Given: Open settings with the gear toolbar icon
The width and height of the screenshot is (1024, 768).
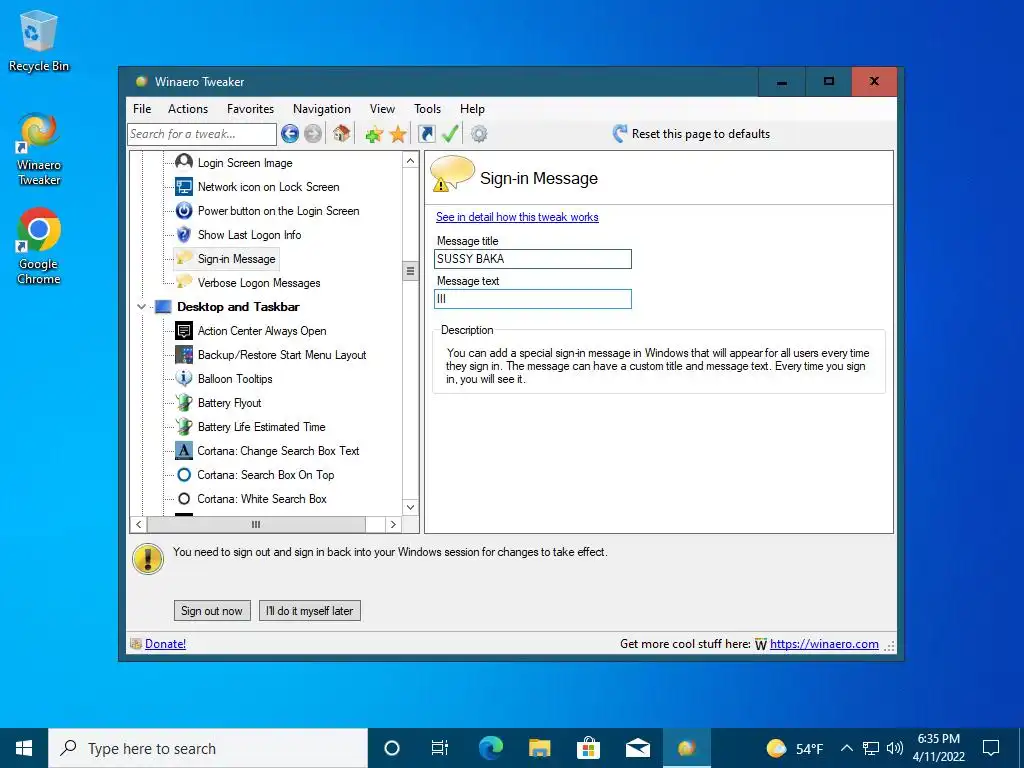Looking at the screenshot, I should click(x=479, y=134).
